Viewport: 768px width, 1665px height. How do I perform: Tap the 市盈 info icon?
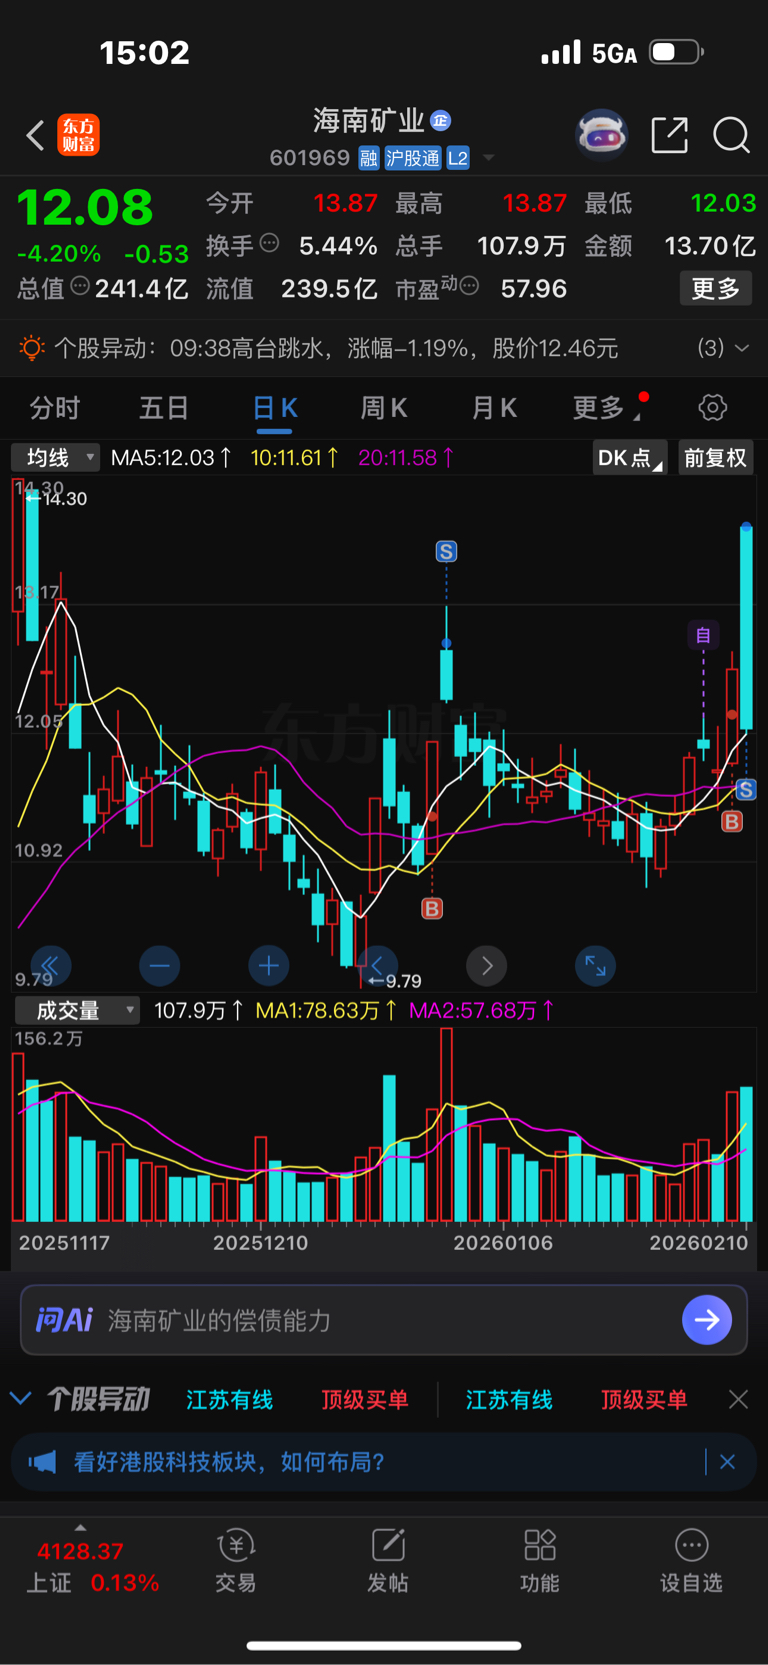[468, 287]
